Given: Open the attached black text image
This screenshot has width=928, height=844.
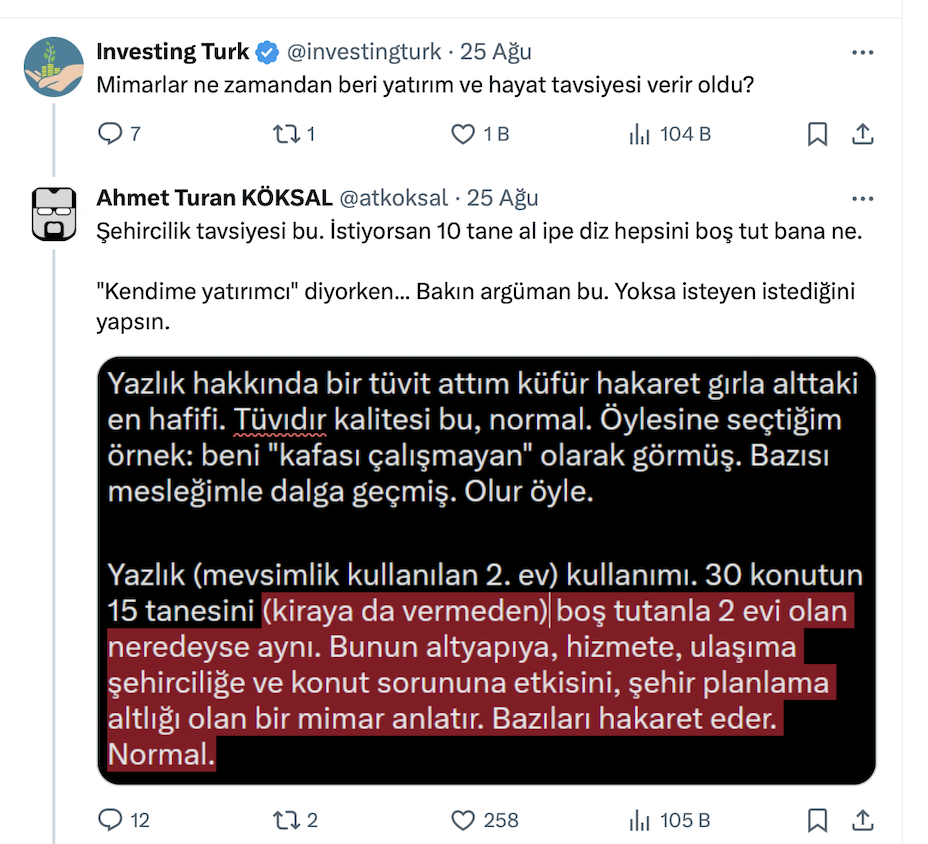Looking at the screenshot, I should 486,570.
